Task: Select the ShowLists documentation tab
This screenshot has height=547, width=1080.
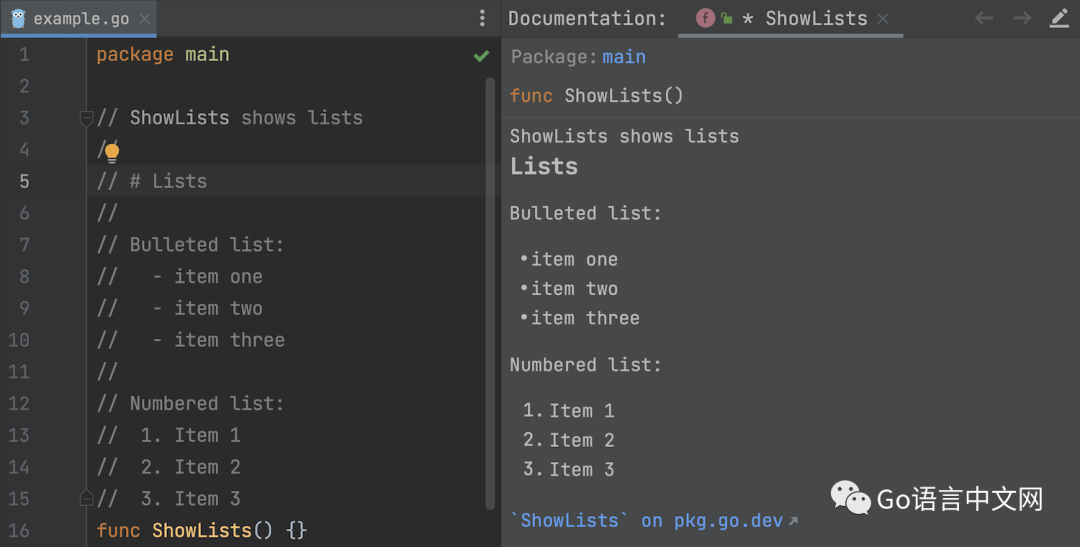Action: pyautogui.click(x=815, y=19)
